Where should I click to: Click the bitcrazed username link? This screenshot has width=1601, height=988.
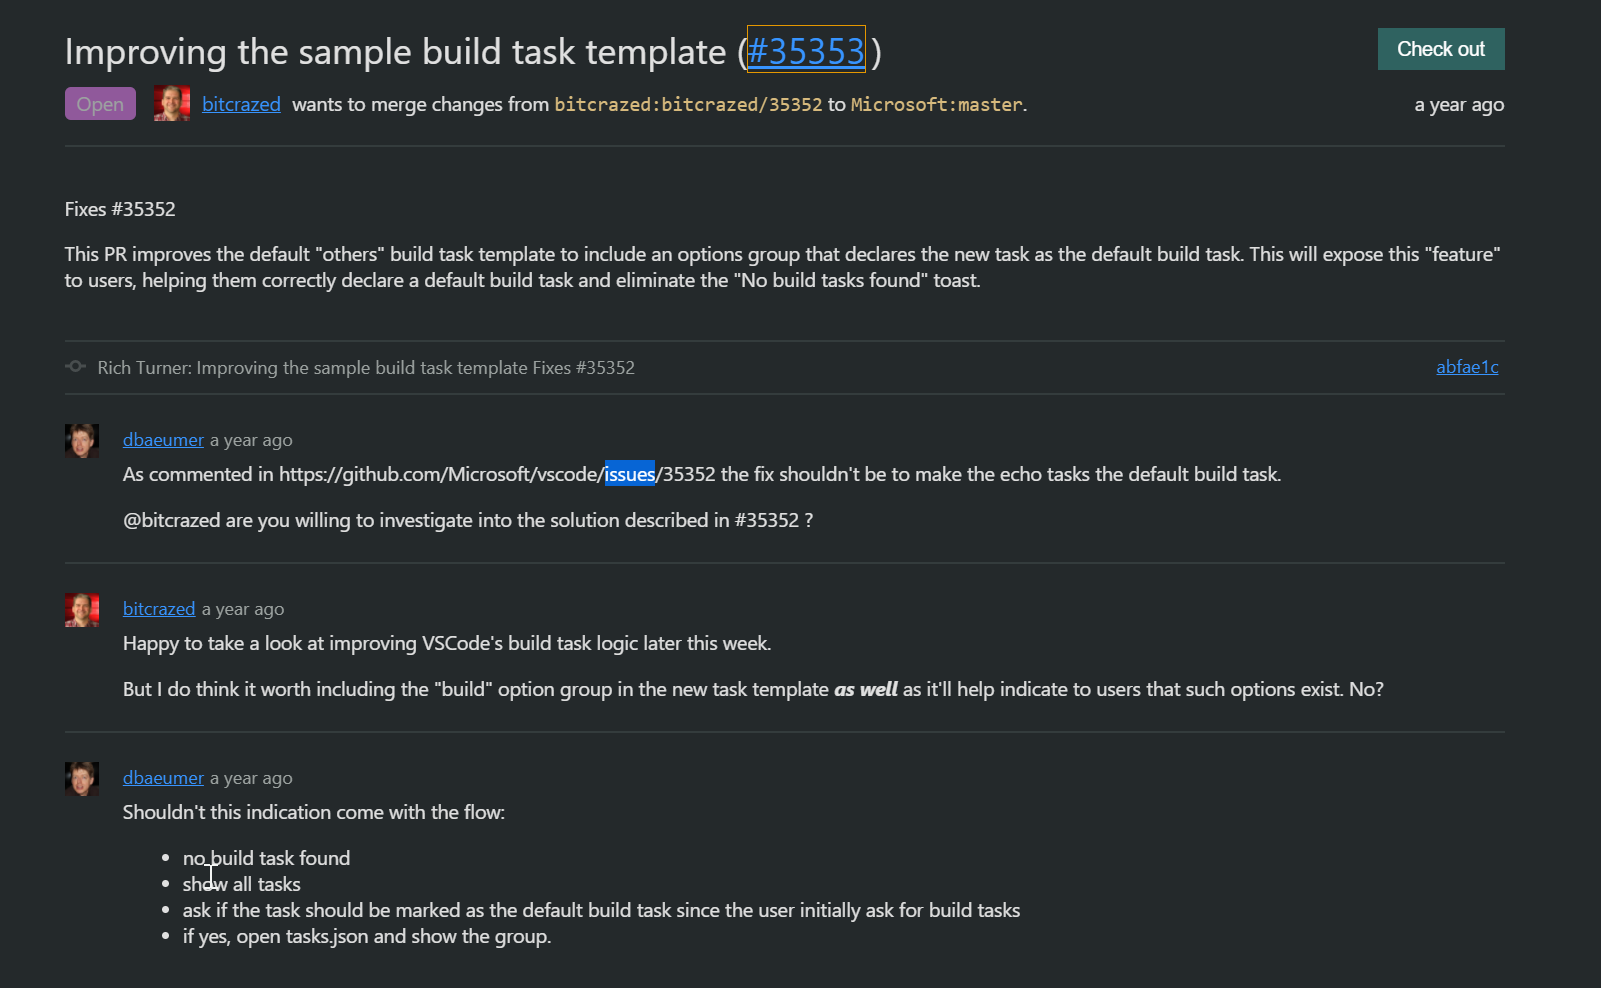tap(241, 103)
